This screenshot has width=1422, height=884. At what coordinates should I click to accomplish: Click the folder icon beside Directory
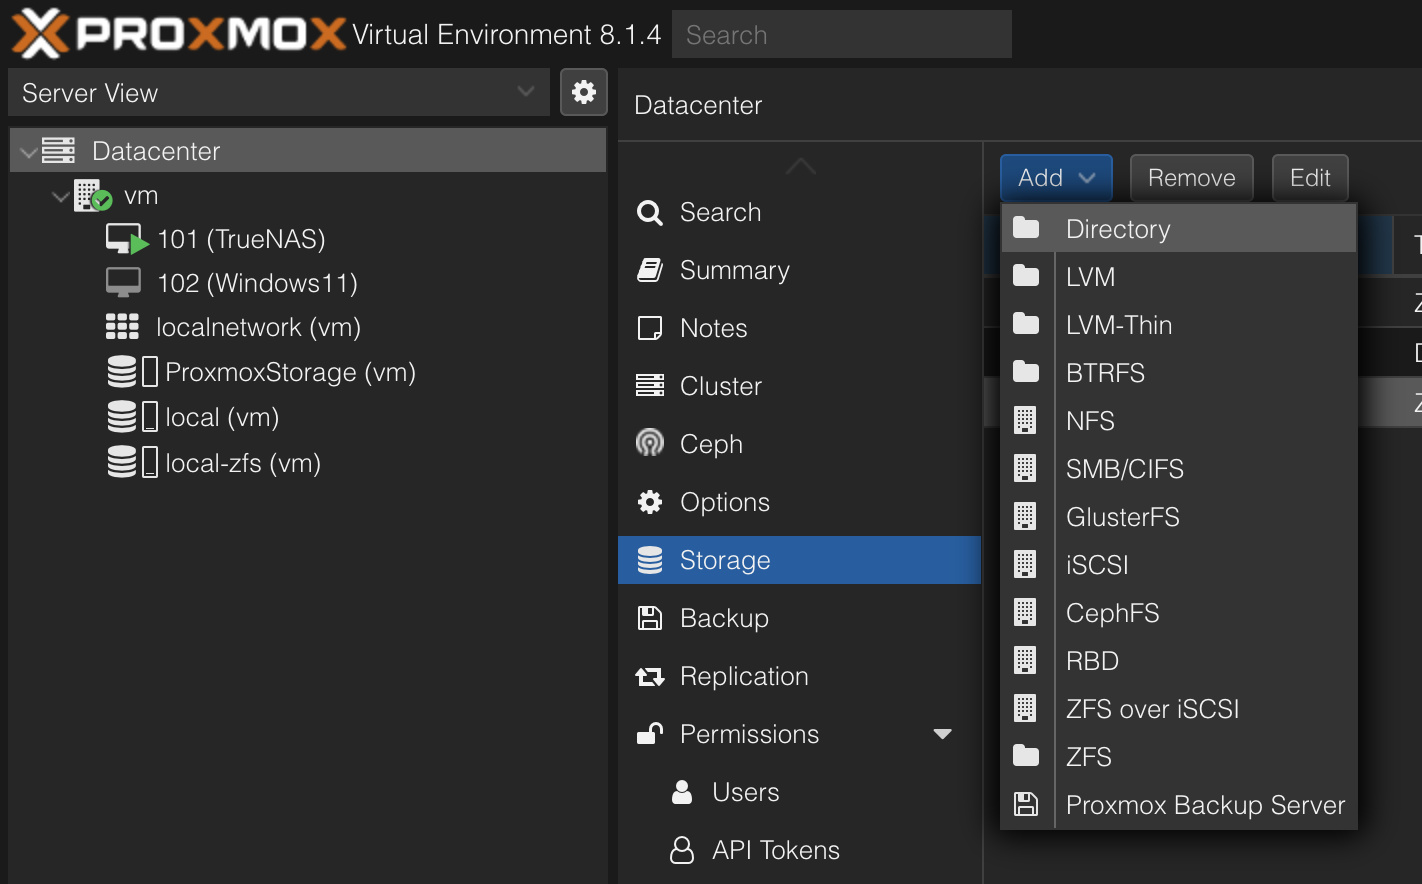pos(1026,228)
